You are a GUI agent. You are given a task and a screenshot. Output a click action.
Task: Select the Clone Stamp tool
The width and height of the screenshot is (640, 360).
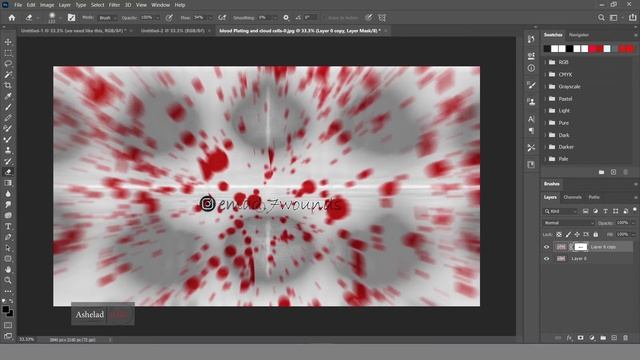coord(8,150)
